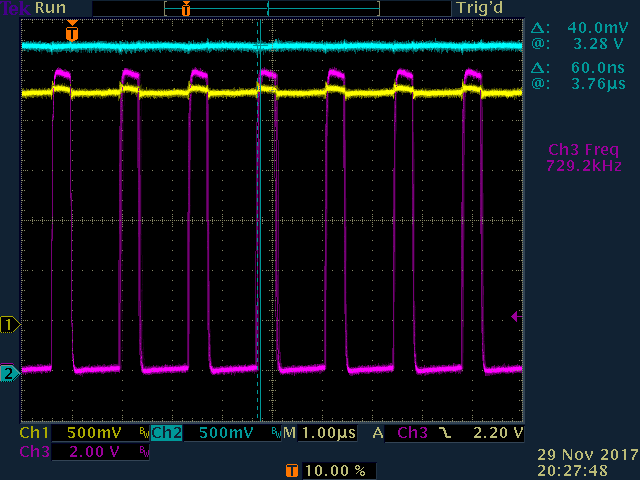
Task: Click the 2.20 V trigger level readout
Action: pos(498,433)
